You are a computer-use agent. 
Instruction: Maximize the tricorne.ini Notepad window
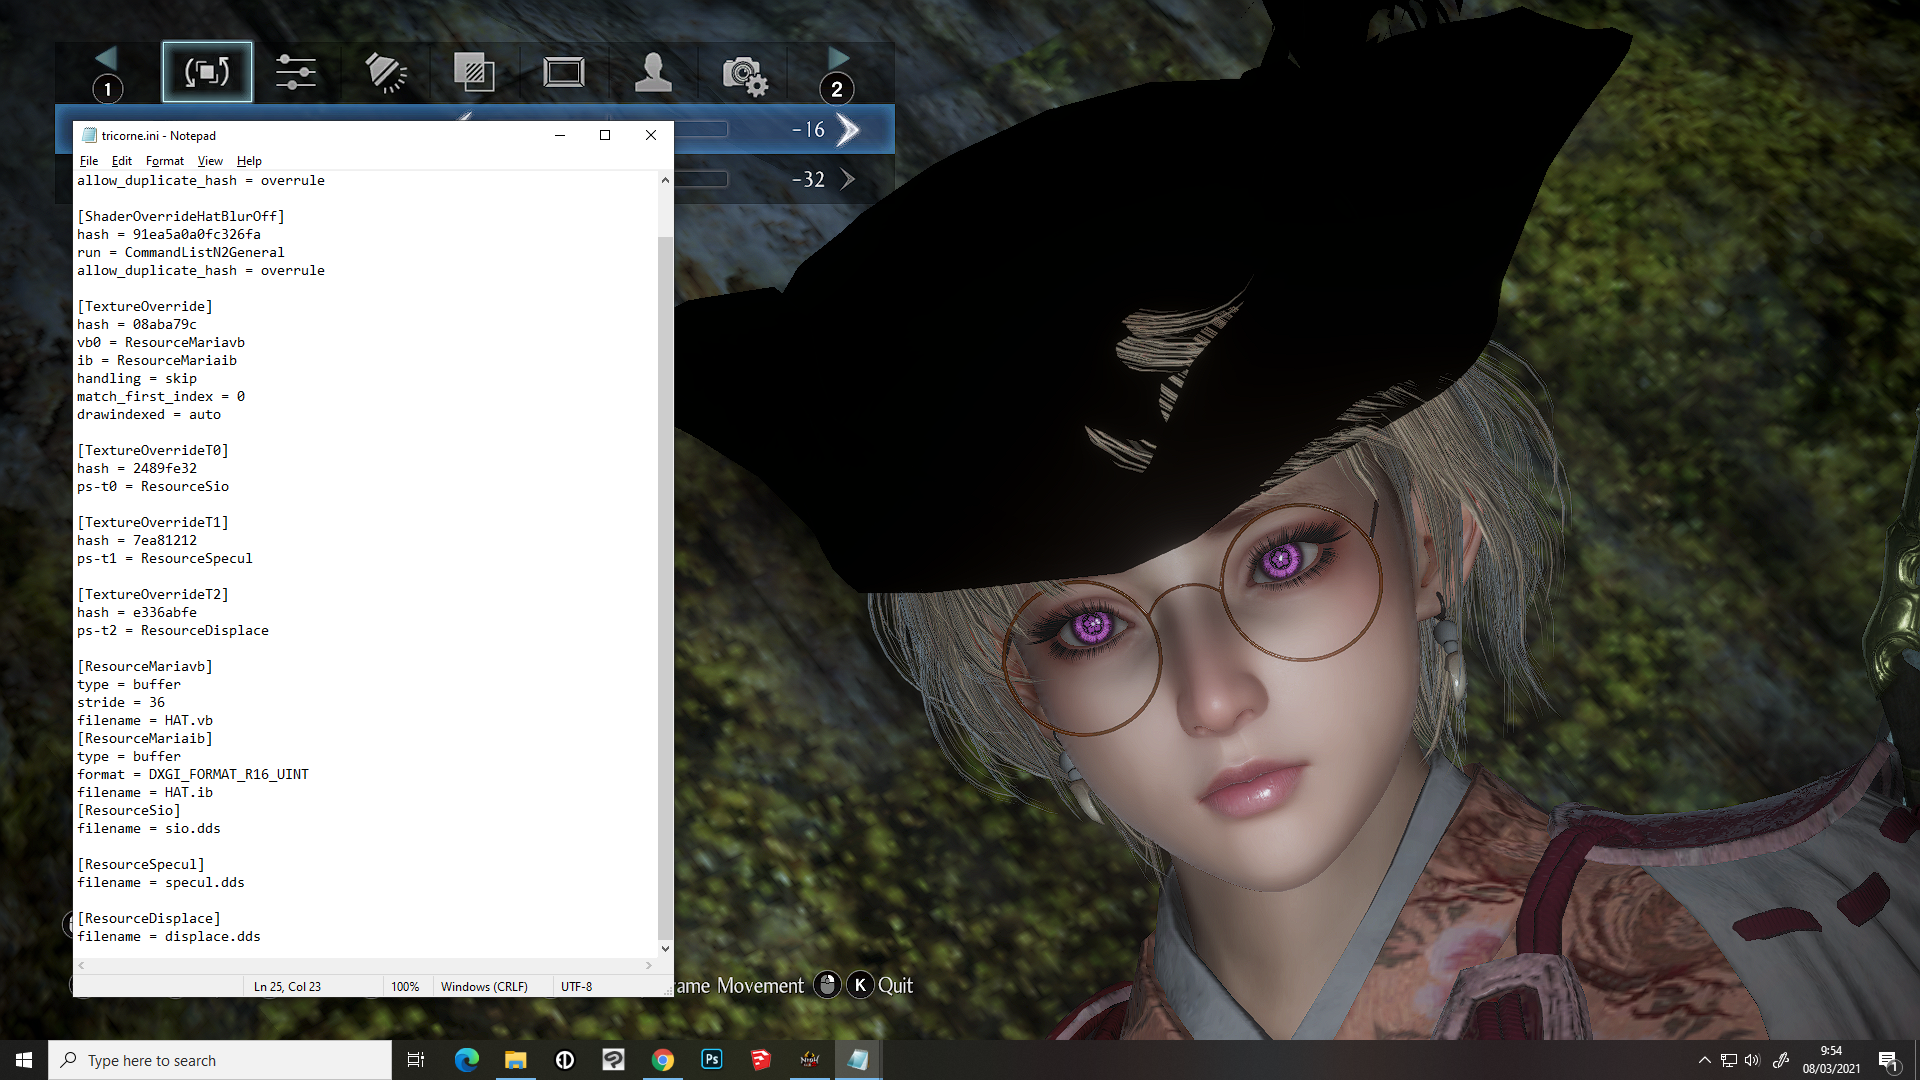pos(605,135)
